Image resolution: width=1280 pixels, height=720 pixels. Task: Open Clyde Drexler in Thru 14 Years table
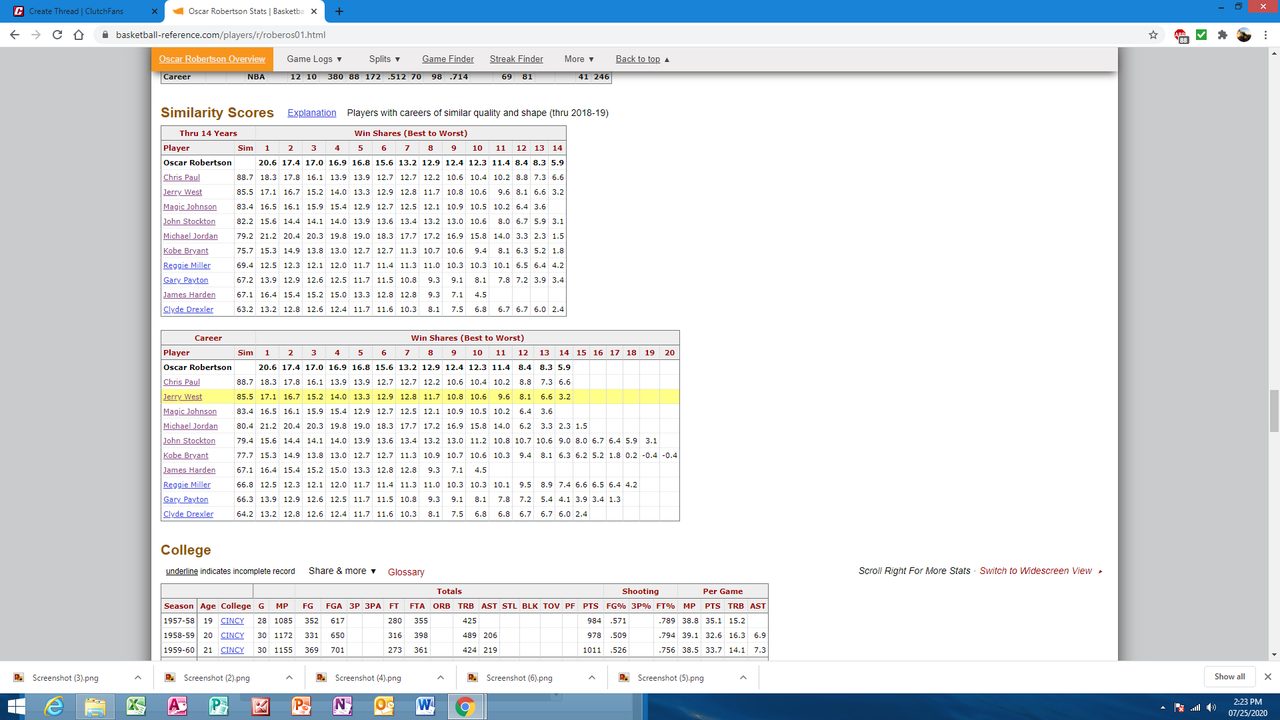point(188,309)
